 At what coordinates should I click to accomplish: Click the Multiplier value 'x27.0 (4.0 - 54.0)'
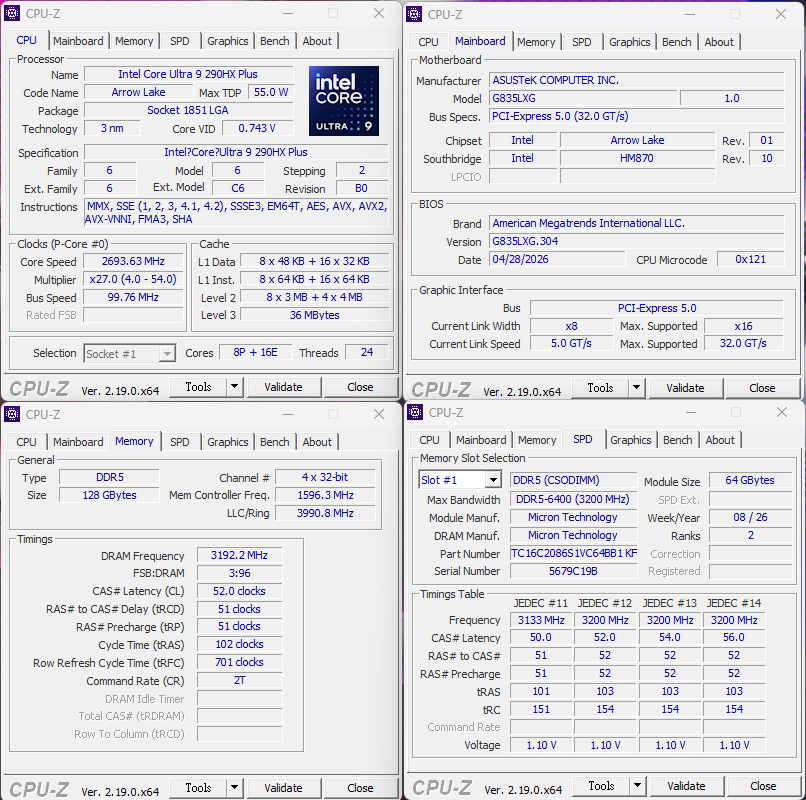(133, 279)
